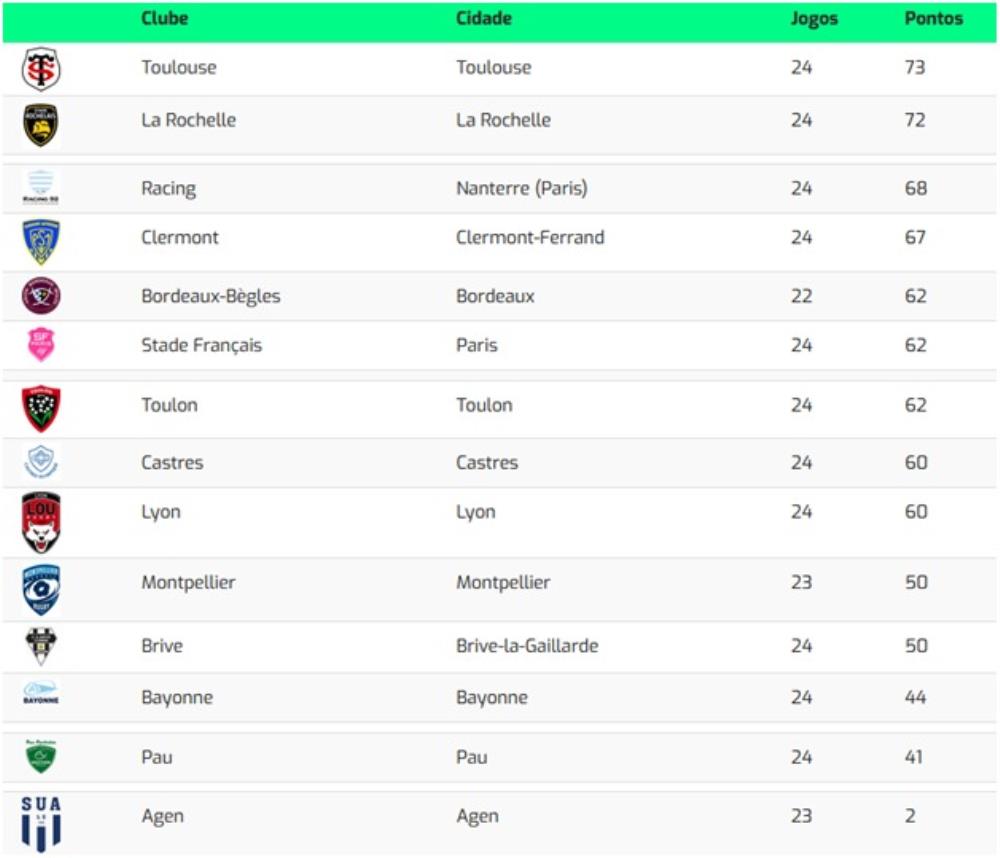The width and height of the screenshot is (1000, 858).
Task: Click the Castres club name
Action: coord(172,463)
